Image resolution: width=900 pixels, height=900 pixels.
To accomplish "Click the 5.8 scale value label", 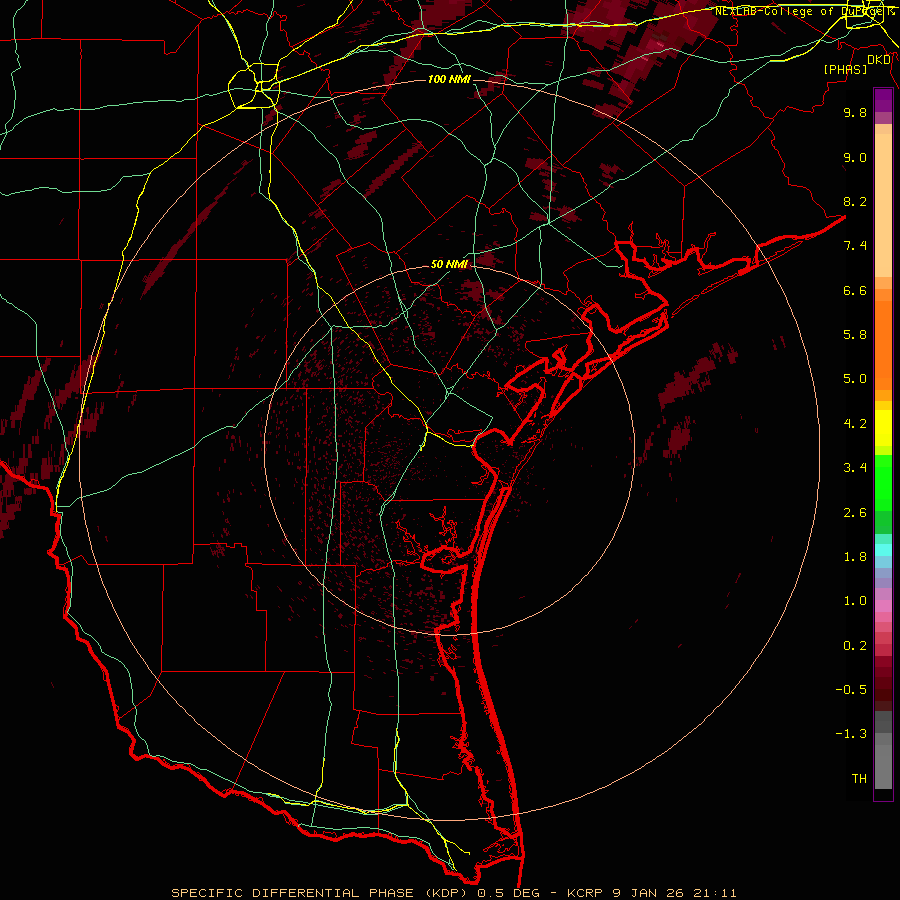I will (x=855, y=335).
